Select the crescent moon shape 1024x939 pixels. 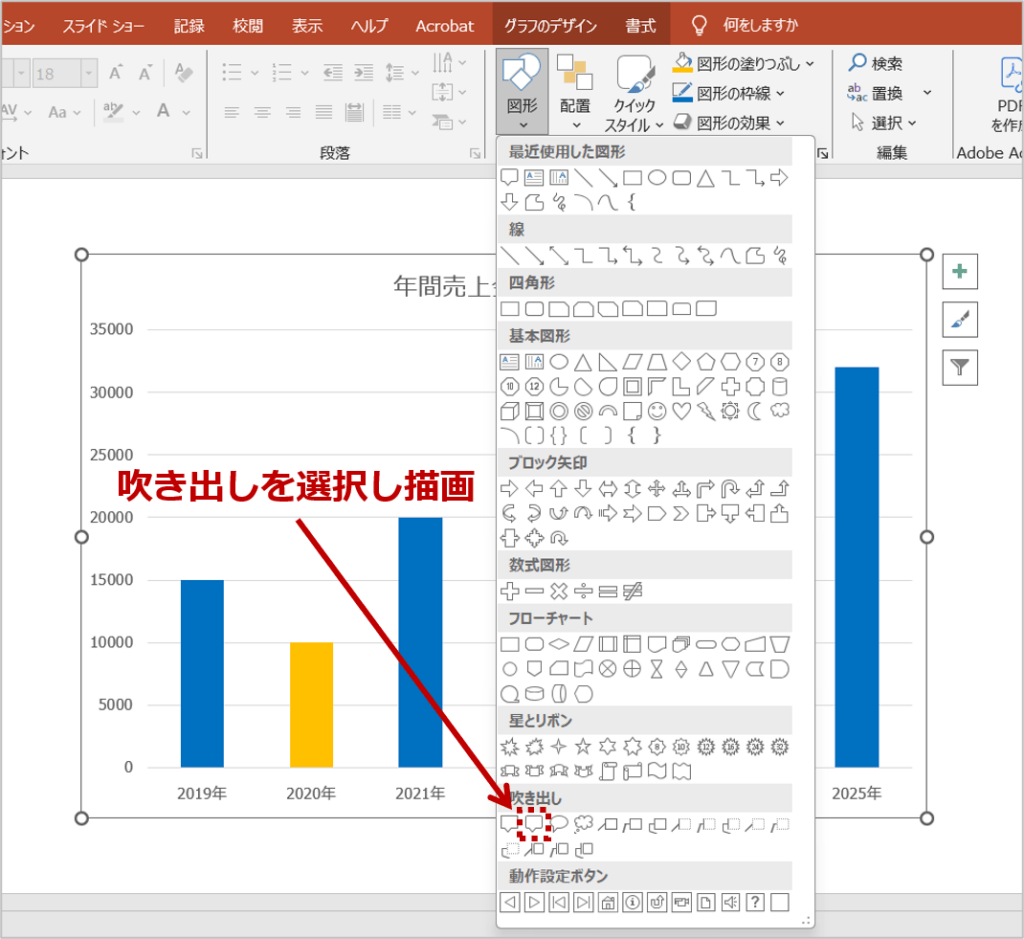point(755,411)
